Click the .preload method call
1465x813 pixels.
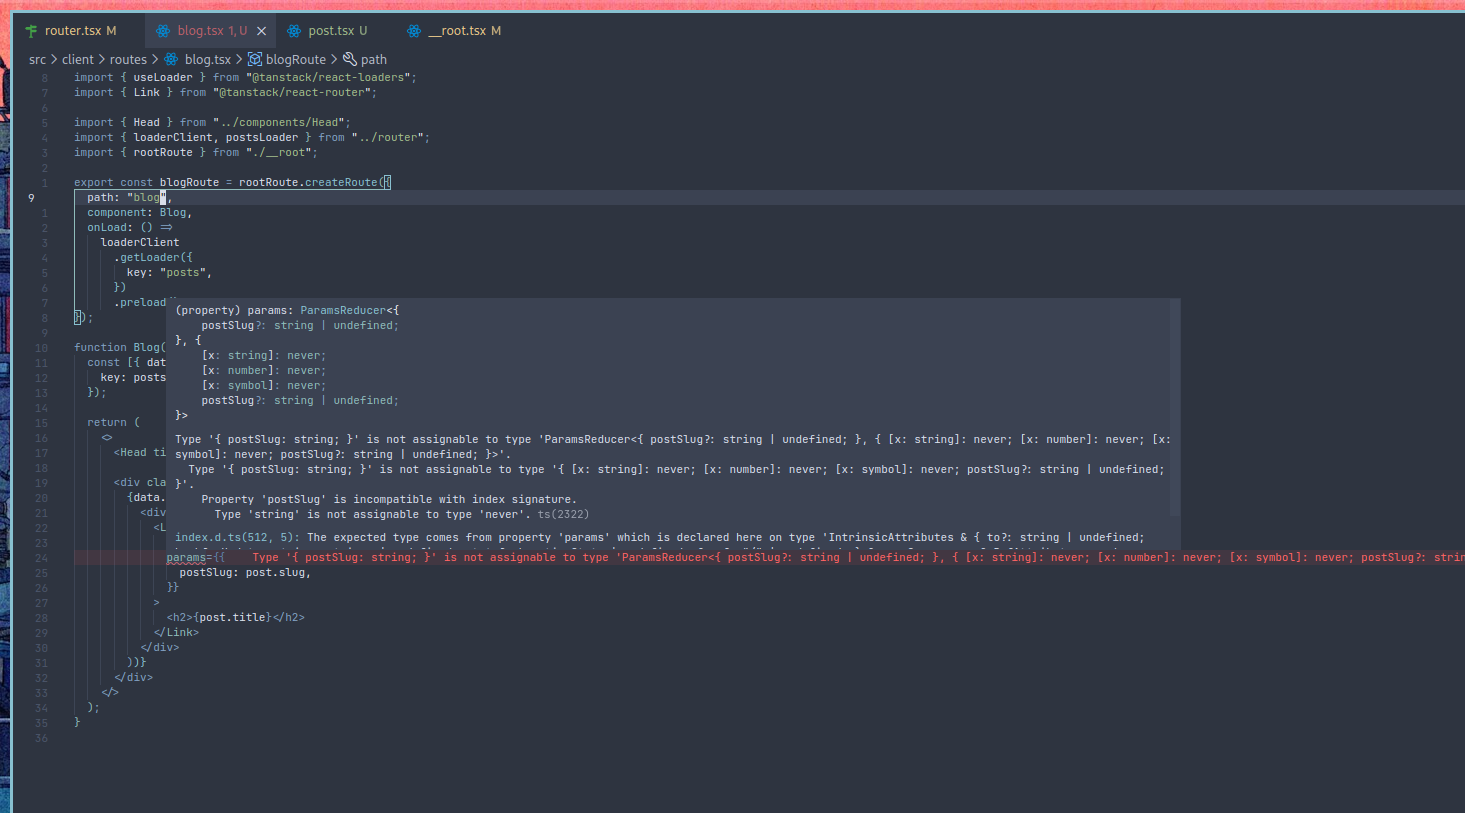pyautogui.click(x=140, y=303)
